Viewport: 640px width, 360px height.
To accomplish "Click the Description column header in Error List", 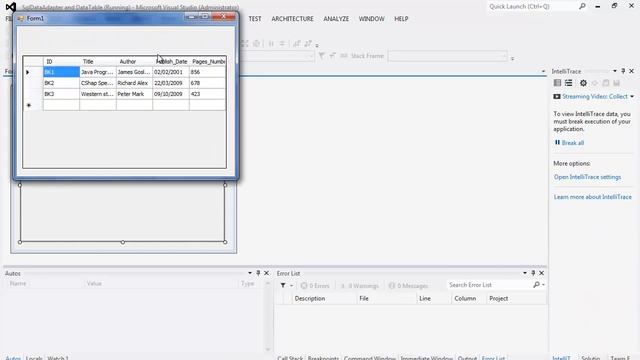I will click(x=324, y=298).
